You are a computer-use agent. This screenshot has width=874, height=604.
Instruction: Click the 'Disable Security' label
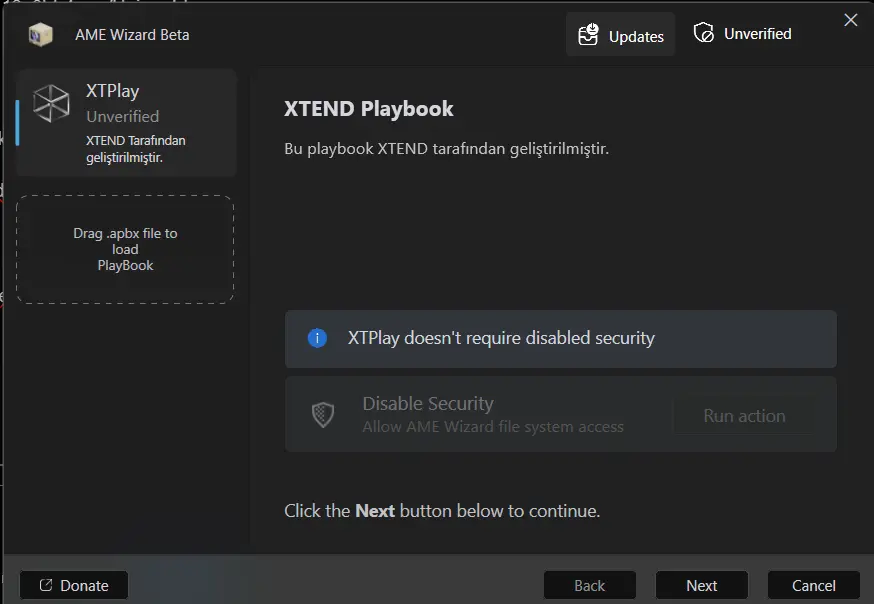[428, 403]
